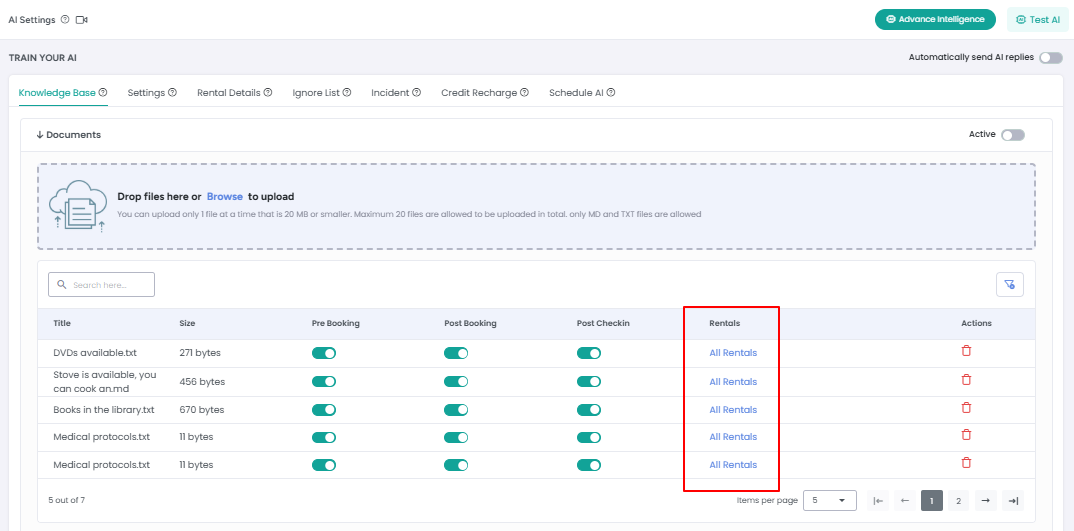The image size is (1074, 531).
Task: Switch to the Settings tab
Action: [x=146, y=92]
